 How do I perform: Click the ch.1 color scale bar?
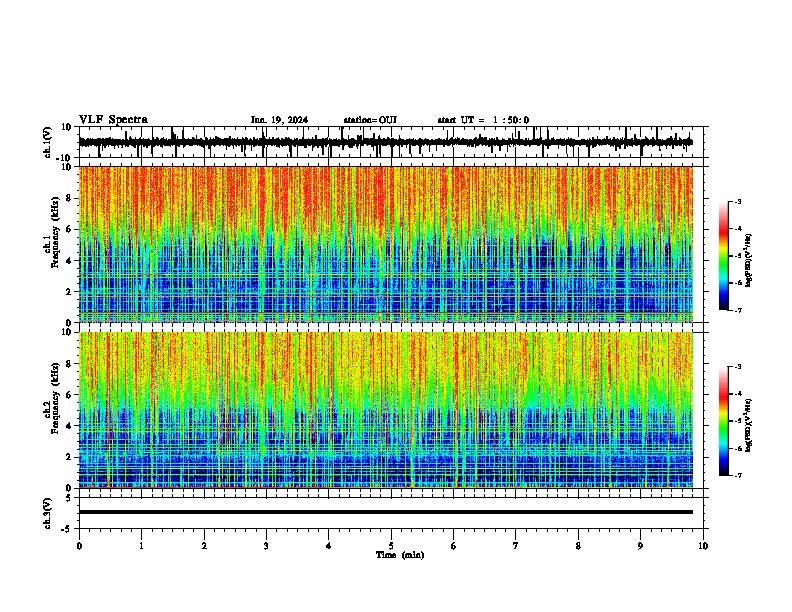(x=724, y=256)
